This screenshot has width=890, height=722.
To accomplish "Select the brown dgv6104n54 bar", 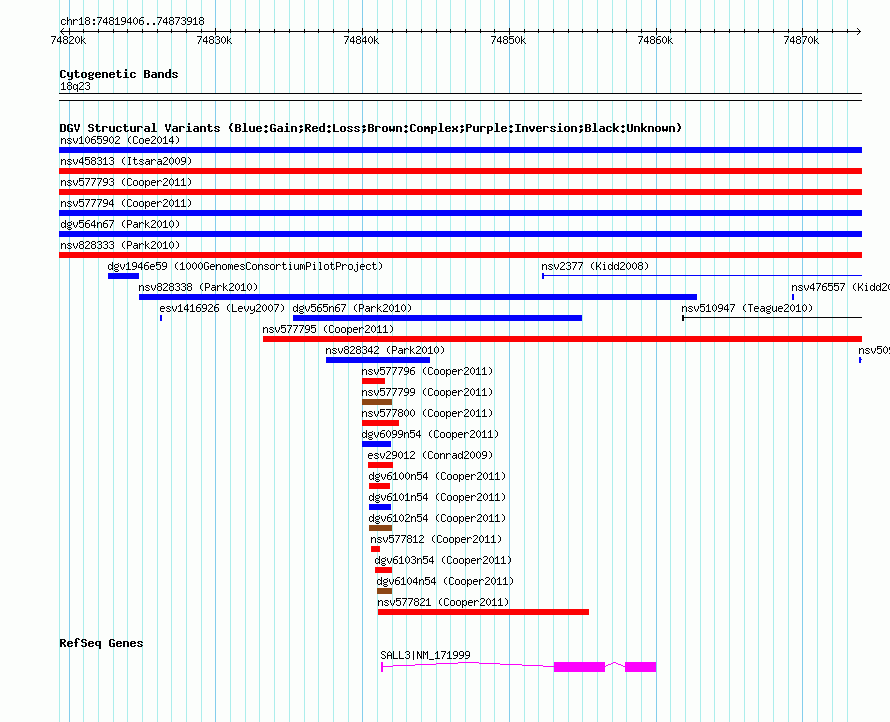I will tap(384, 591).
